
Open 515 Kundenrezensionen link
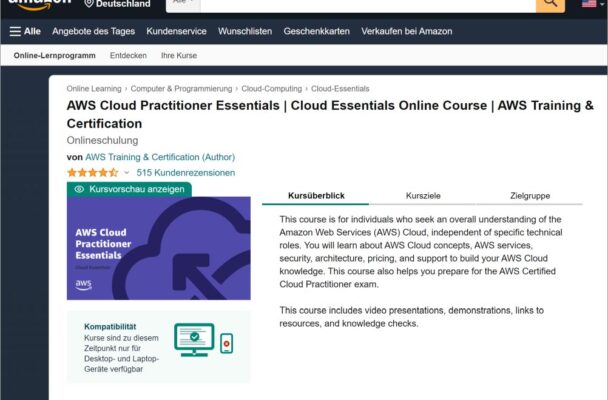pos(186,172)
